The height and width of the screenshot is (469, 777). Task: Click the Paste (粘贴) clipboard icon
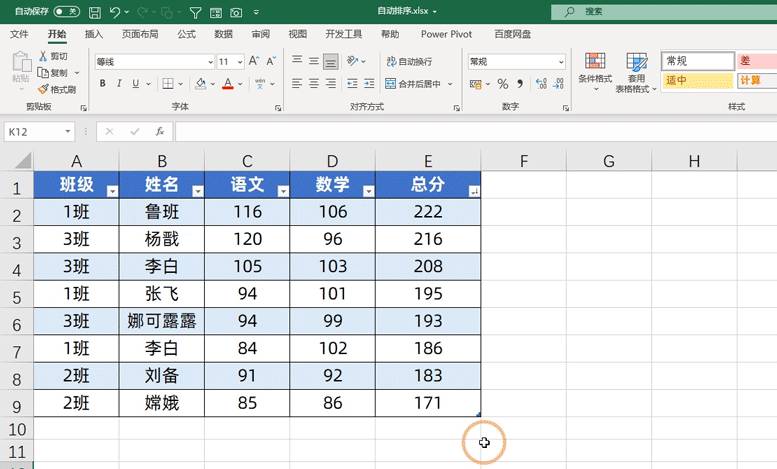(21, 61)
